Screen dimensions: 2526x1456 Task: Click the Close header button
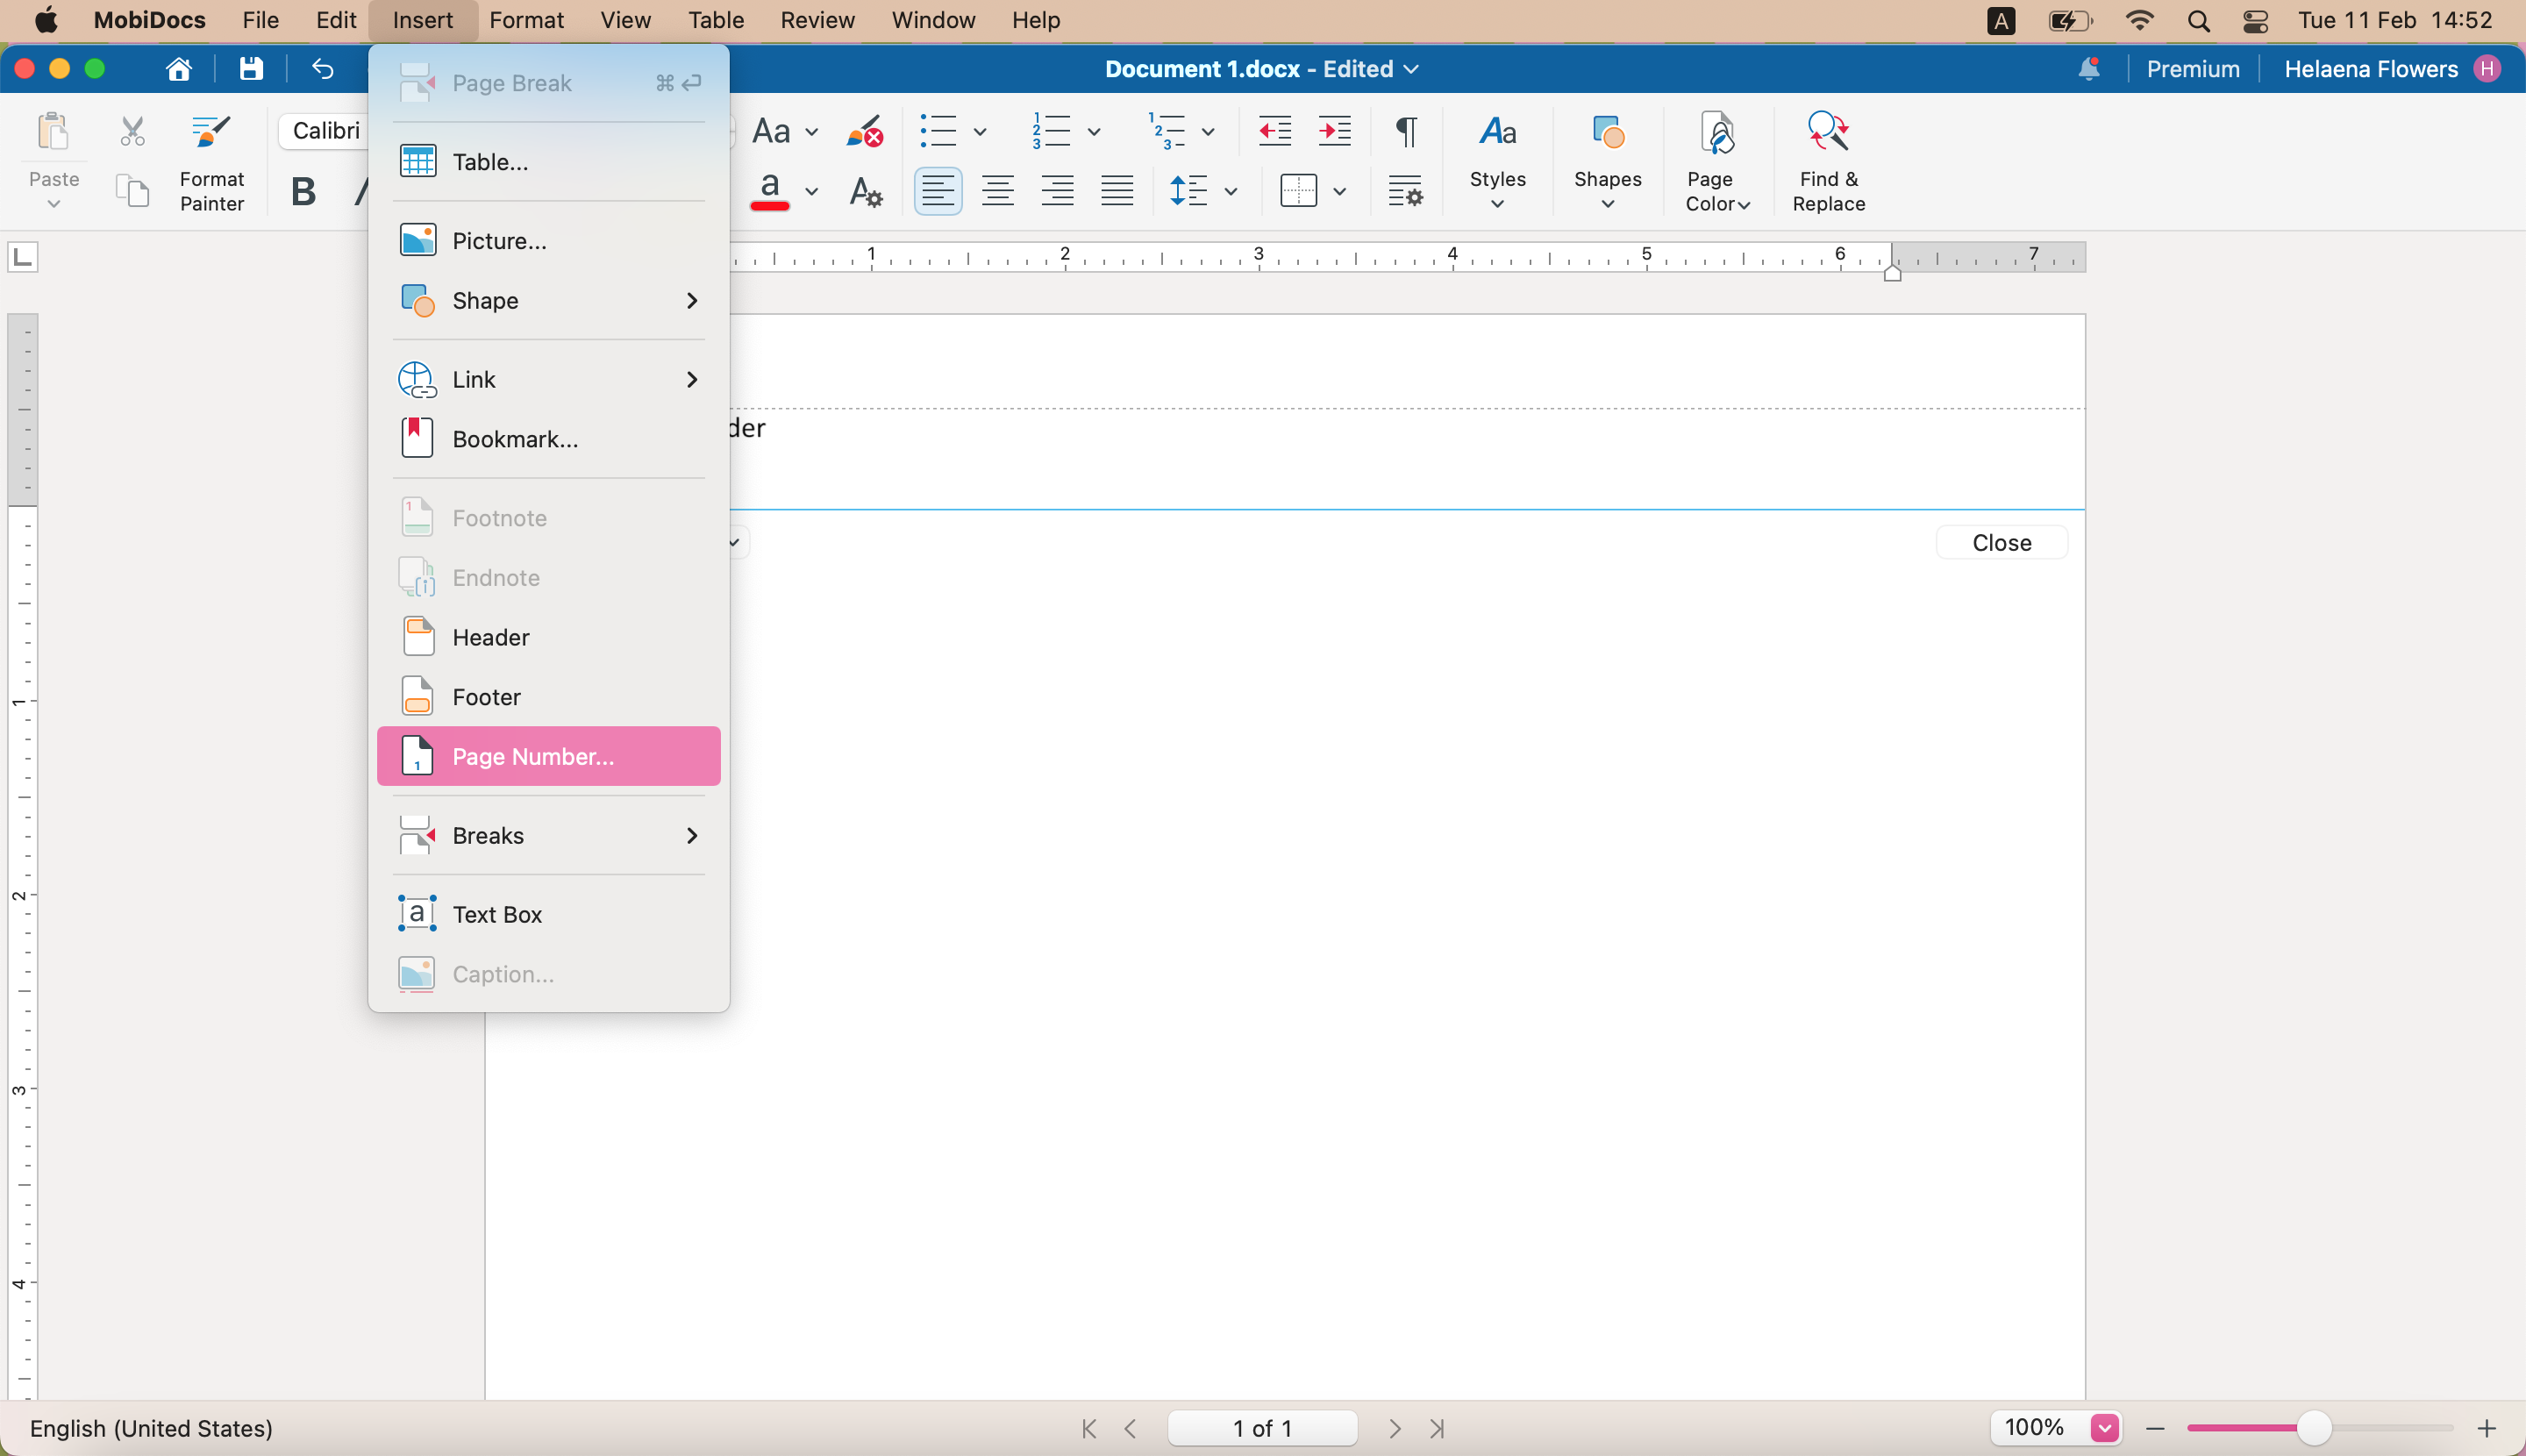point(2001,542)
